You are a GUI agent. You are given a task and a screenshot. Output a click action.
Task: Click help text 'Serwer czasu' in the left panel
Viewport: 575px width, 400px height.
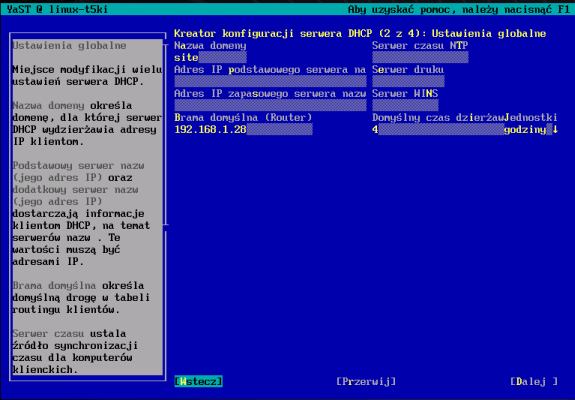click(x=48, y=334)
